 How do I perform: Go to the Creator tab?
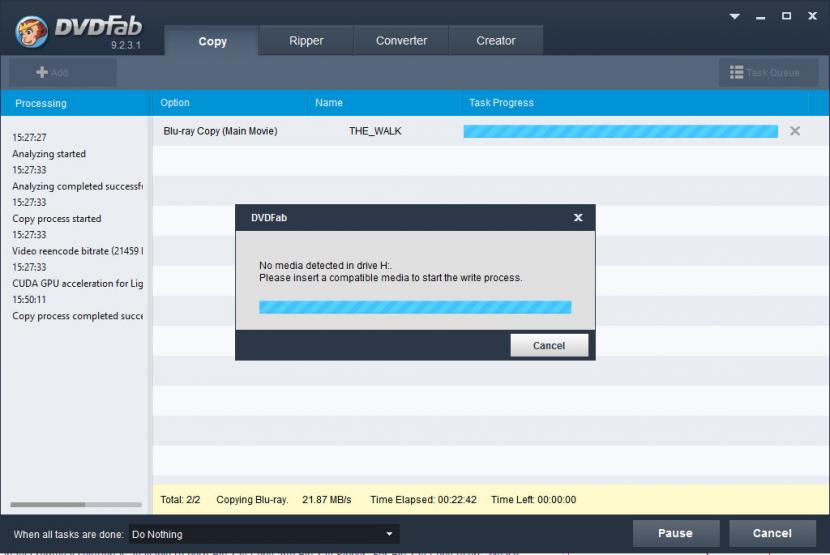tap(496, 41)
